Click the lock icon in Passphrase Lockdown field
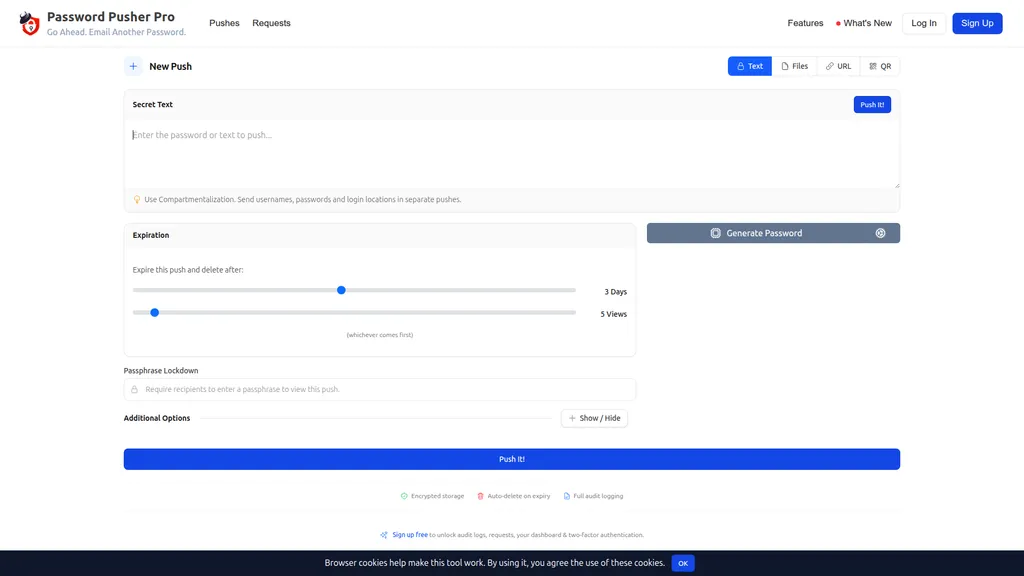 tap(135, 389)
